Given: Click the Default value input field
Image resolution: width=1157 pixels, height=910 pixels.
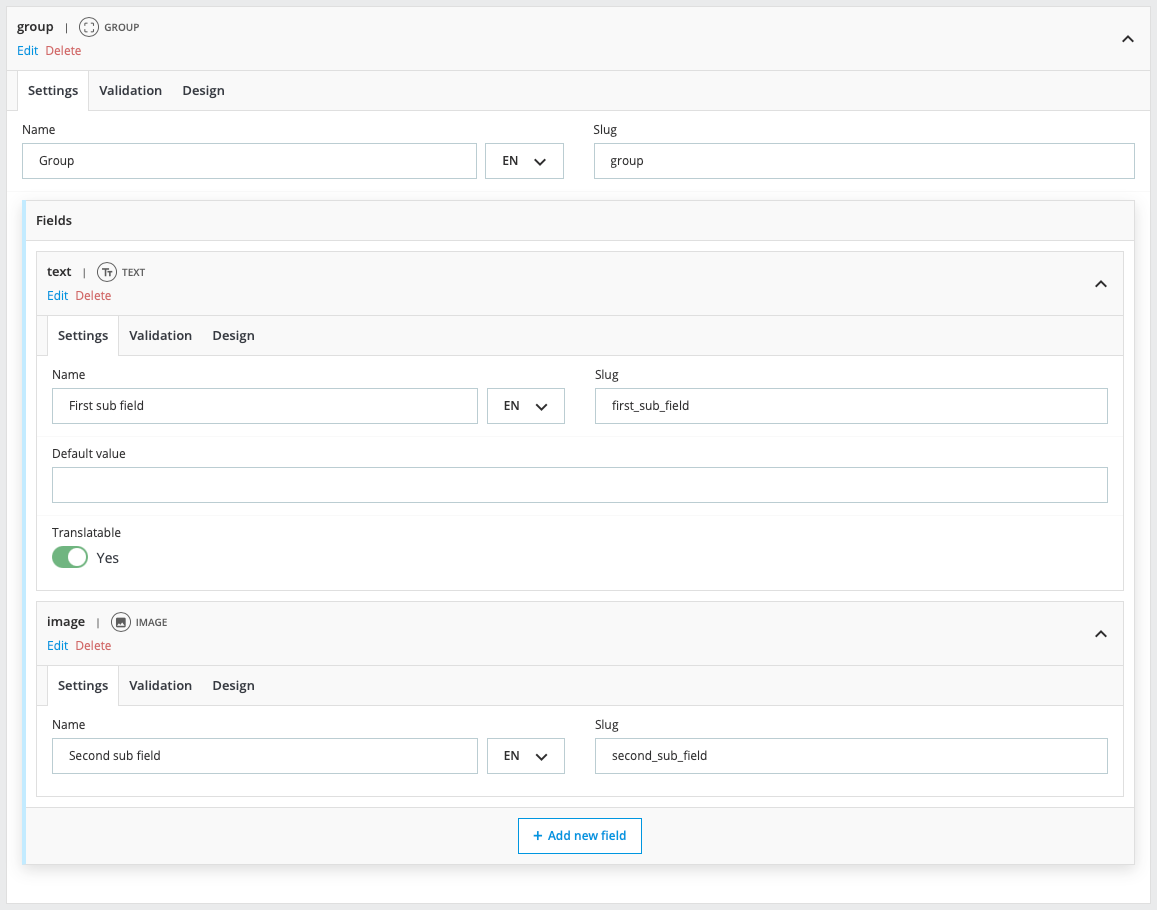Looking at the screenshot, I should (x=579, y=485).
